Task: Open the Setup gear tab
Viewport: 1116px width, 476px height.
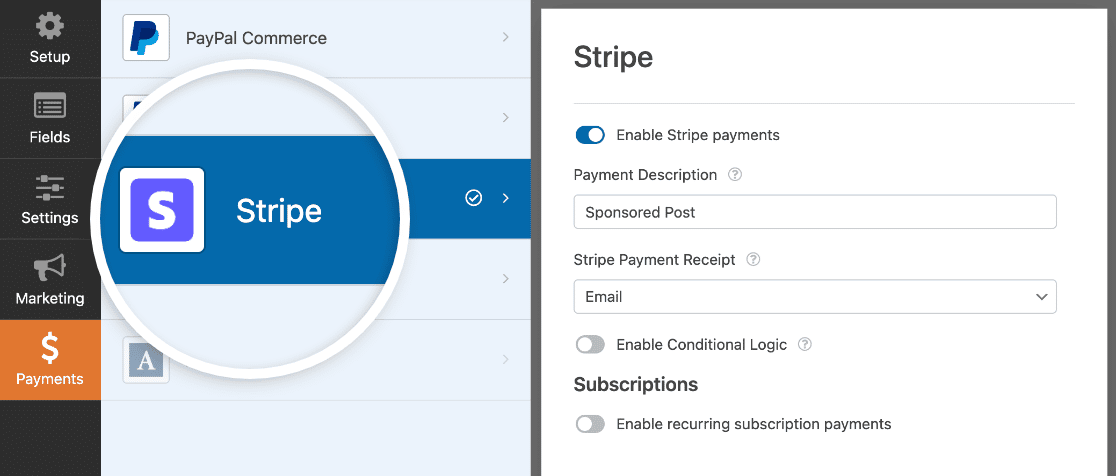Action: [50, 39]
